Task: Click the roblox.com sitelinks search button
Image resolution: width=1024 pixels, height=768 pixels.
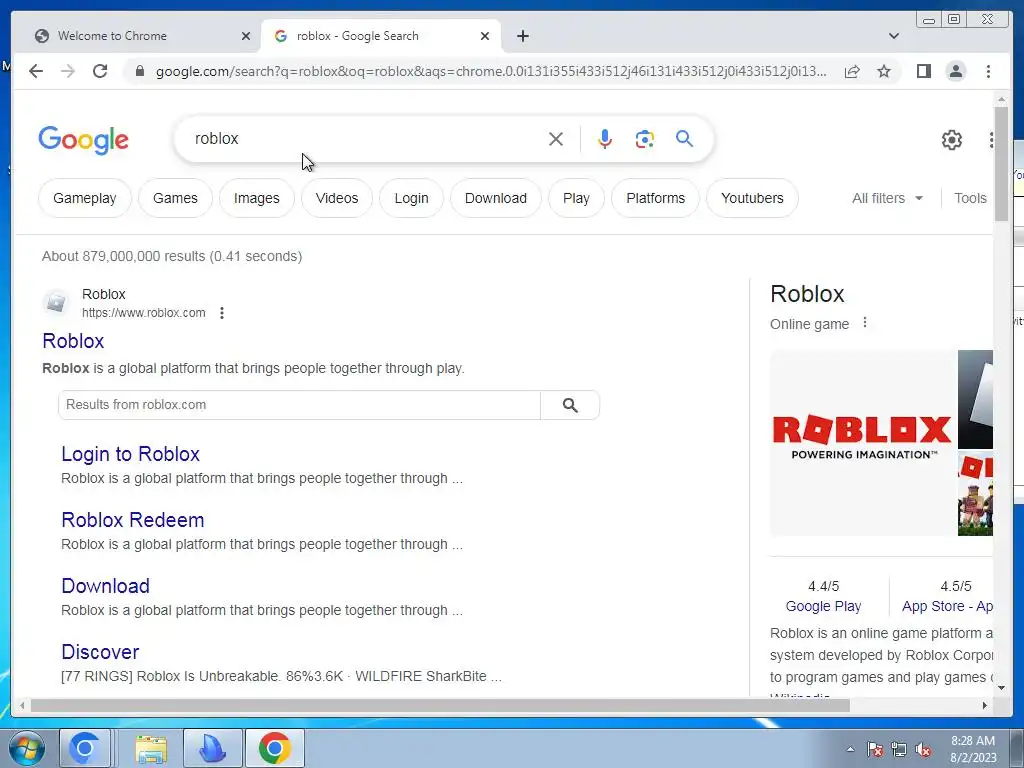Action: click(569, 405)
